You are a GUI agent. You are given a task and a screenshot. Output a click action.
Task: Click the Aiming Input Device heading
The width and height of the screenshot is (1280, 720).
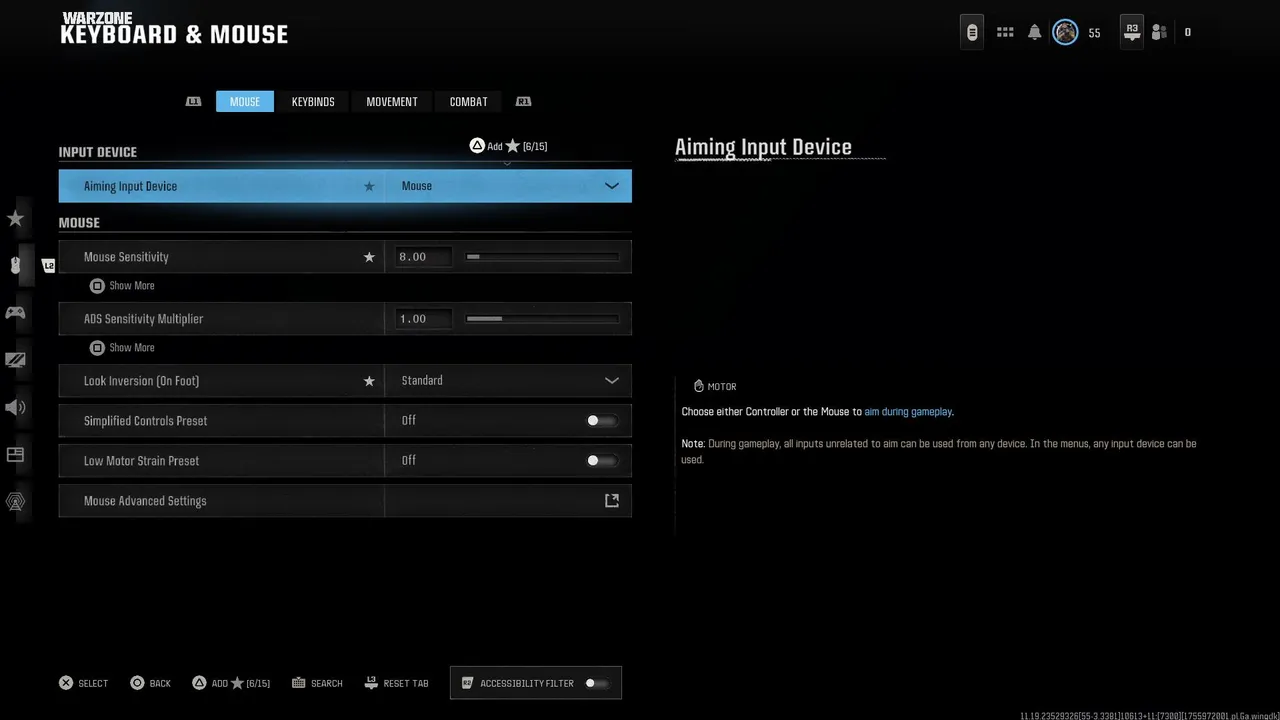(763, 147)
